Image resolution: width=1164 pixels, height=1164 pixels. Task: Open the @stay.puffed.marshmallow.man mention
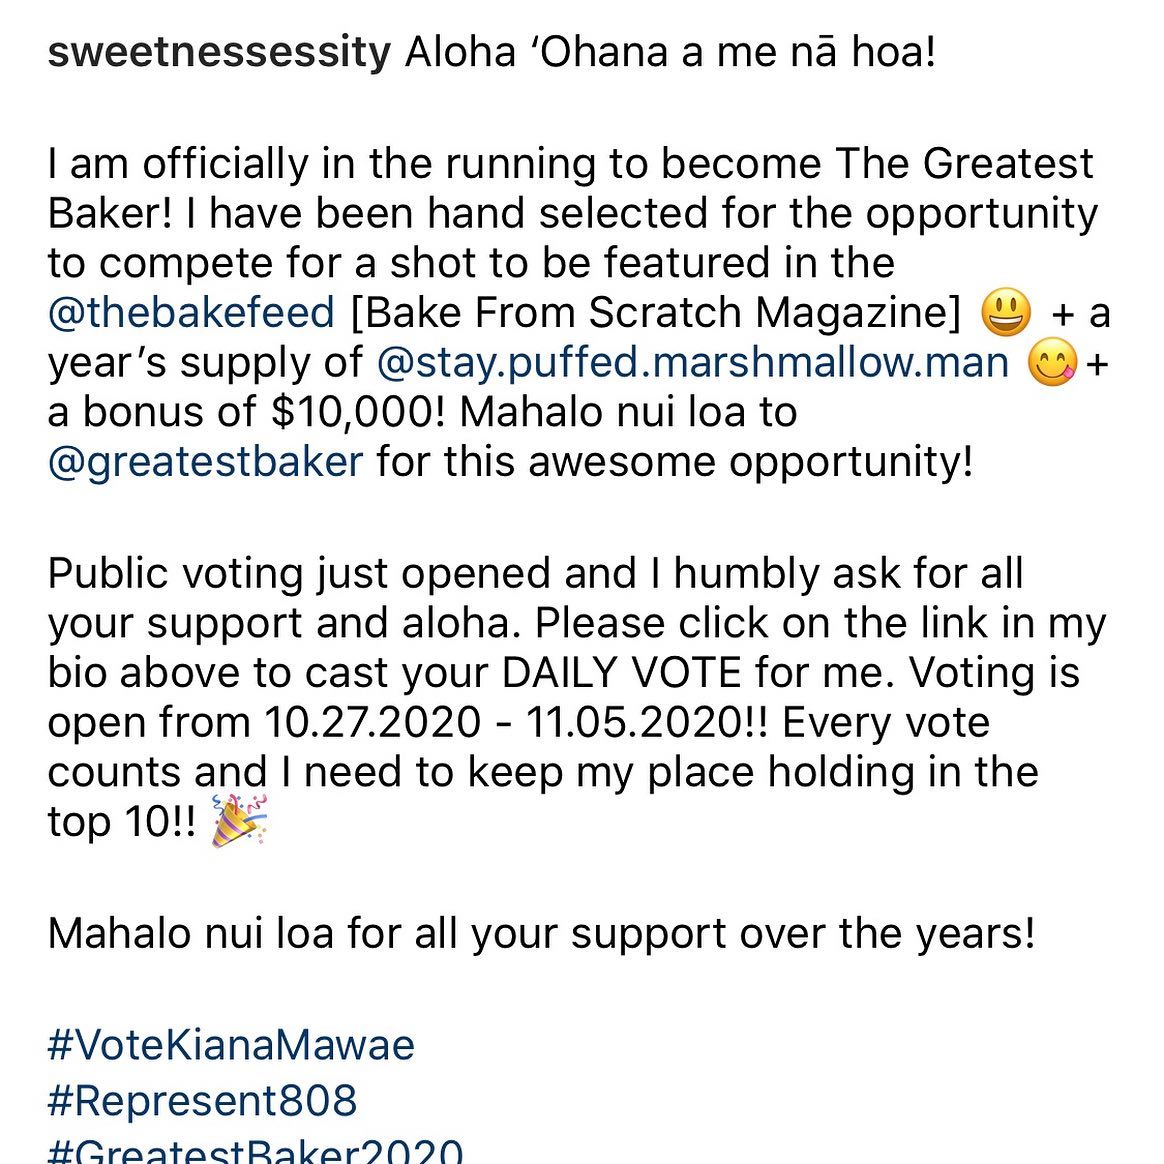click(693, 364)
